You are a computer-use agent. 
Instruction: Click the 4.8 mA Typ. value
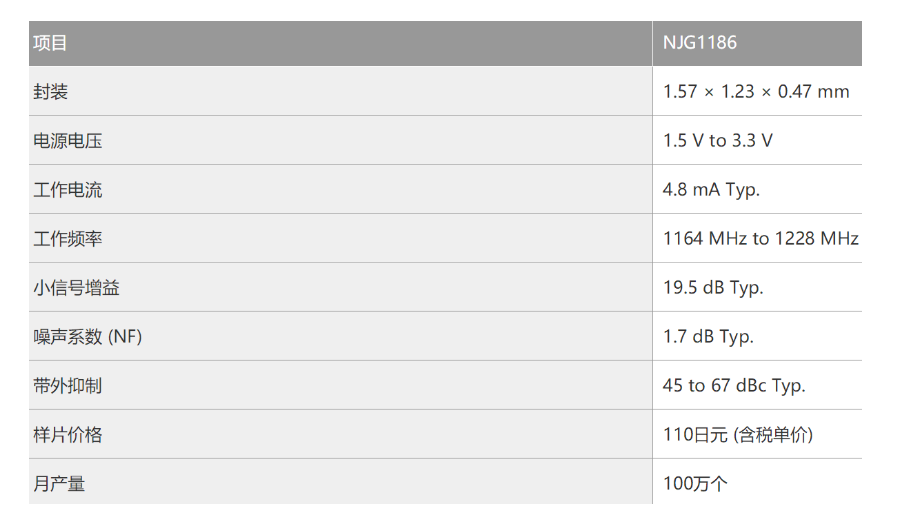pos(711,190)
